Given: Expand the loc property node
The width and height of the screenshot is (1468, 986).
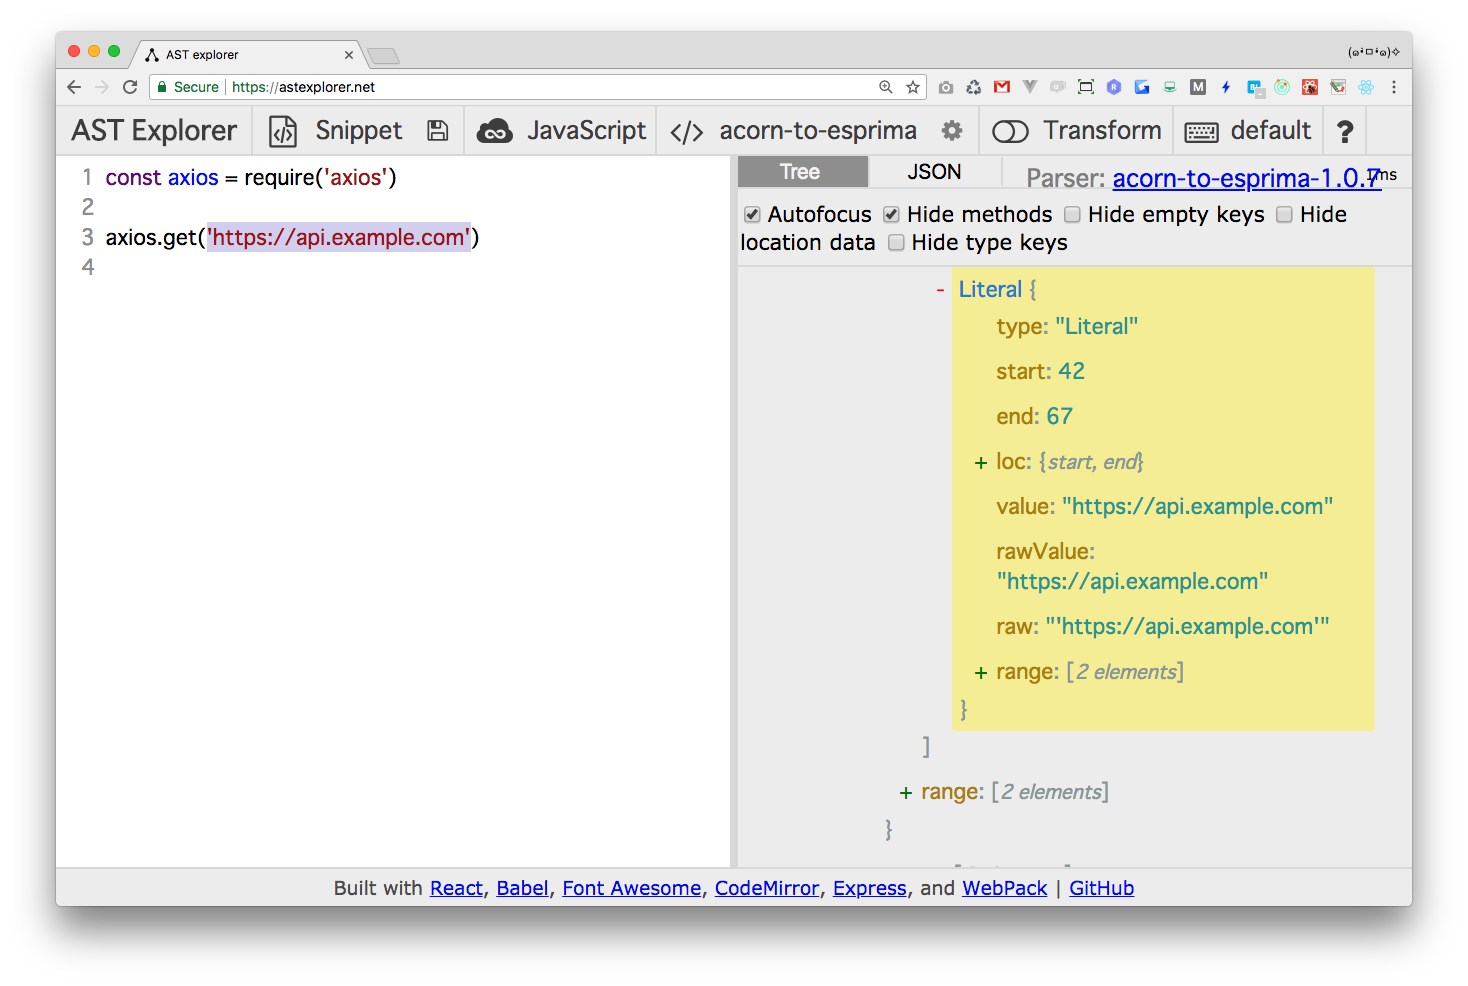Looking at the screenshot, I should pyautogui.click(x=980, y=462).
